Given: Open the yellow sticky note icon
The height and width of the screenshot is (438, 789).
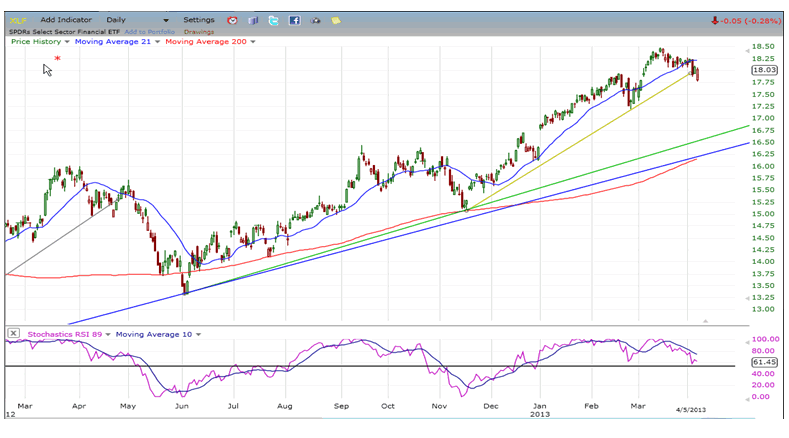Looking at the screenshot, I should [336, 20].
